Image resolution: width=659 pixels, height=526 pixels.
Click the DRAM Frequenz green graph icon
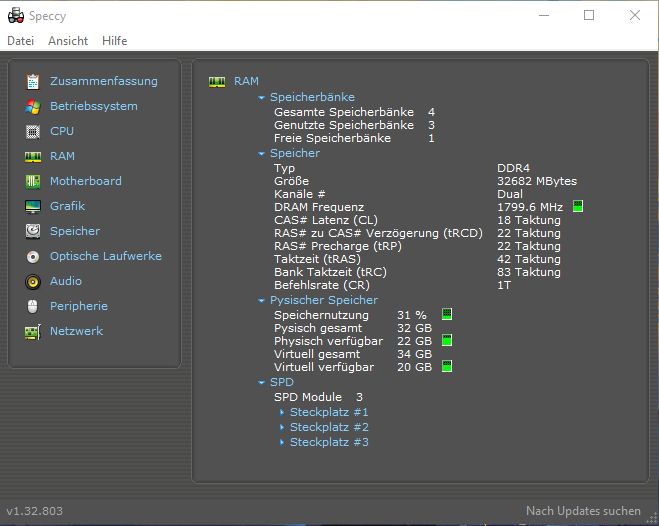(578, 206)
